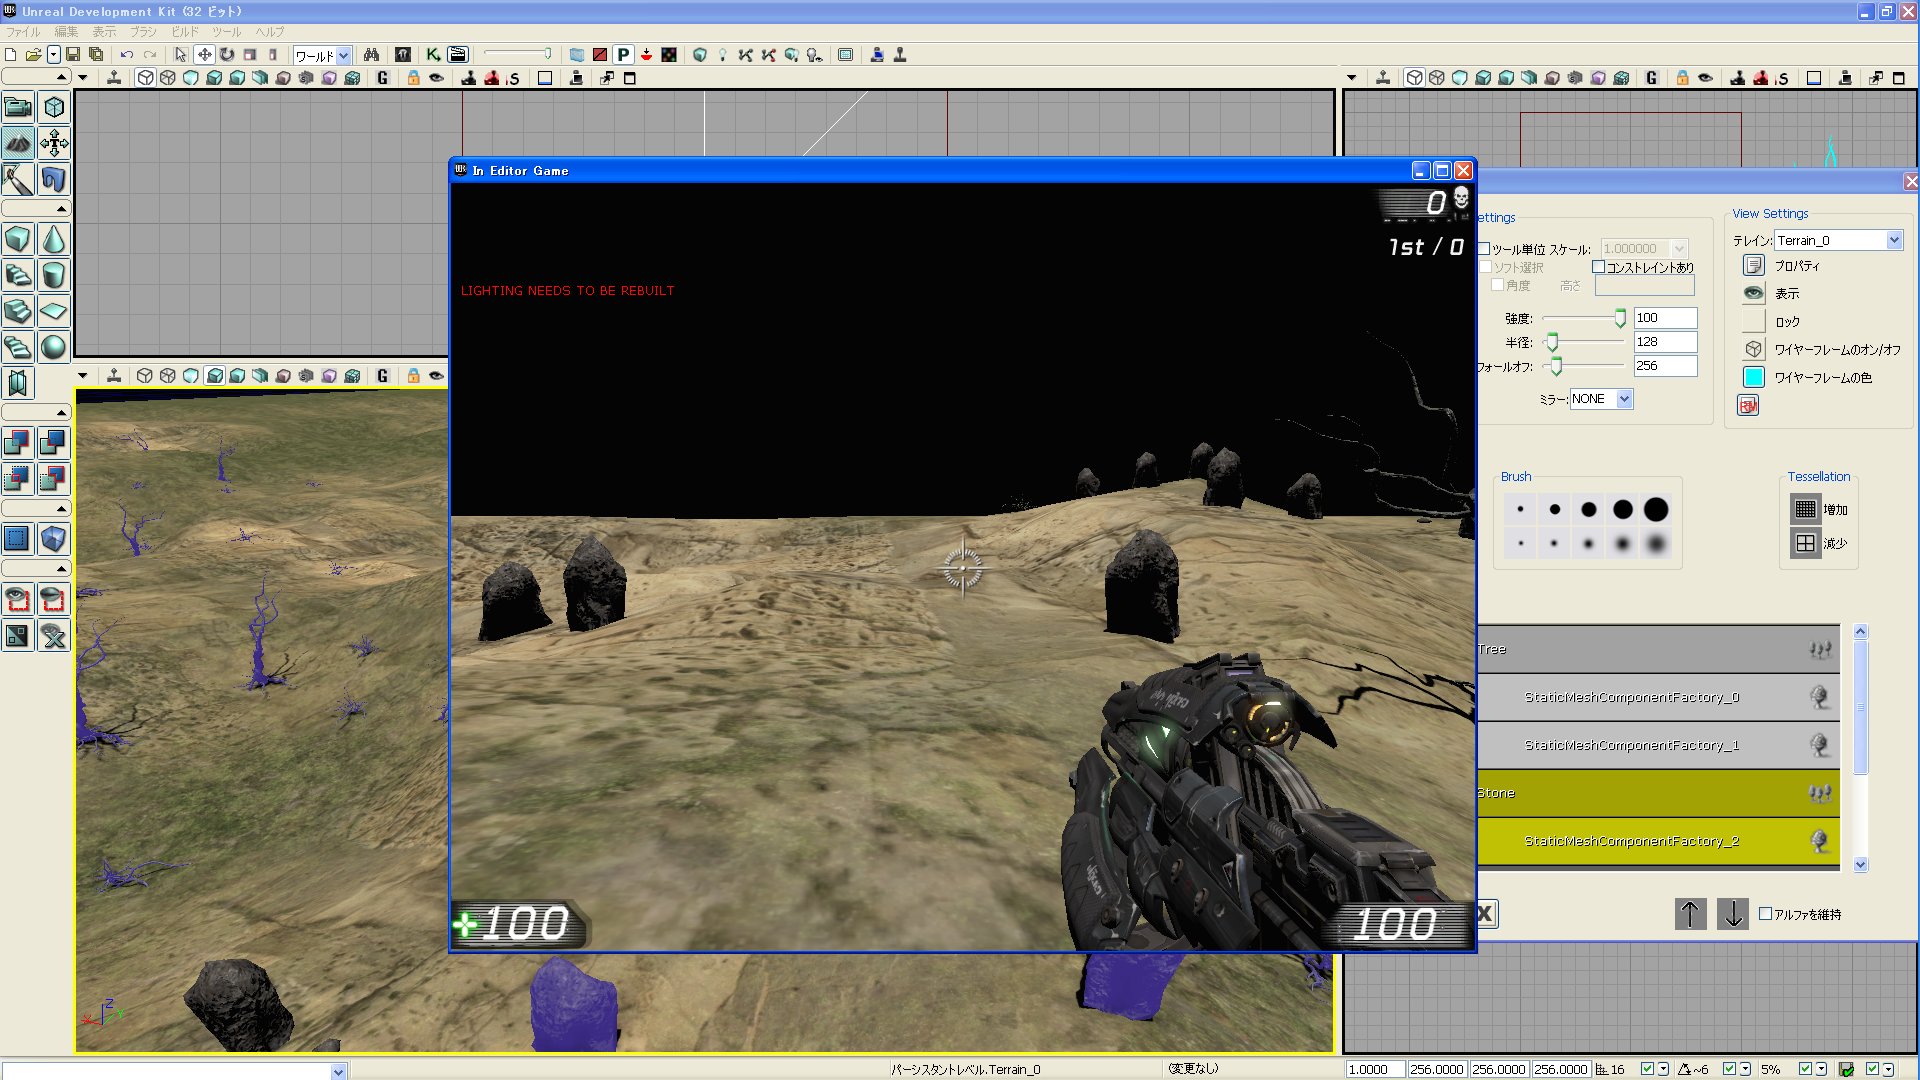Image resolution: width=1920 pixels, height=1080 pixels.
Task: Enable the コンストレイントあり checkbox
Action: (x=1598, y=267)
